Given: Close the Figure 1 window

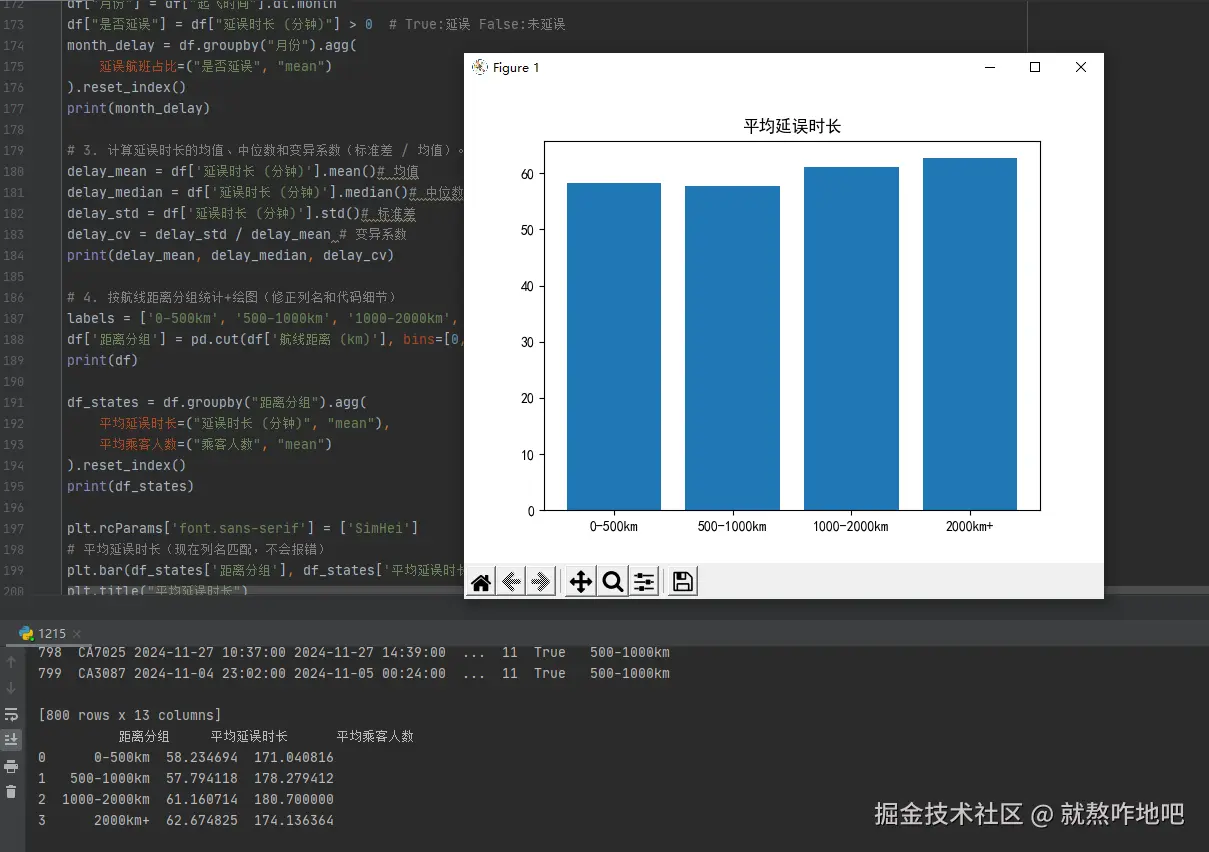Looking at the screenshot, I should click(x=1080, y=67).
